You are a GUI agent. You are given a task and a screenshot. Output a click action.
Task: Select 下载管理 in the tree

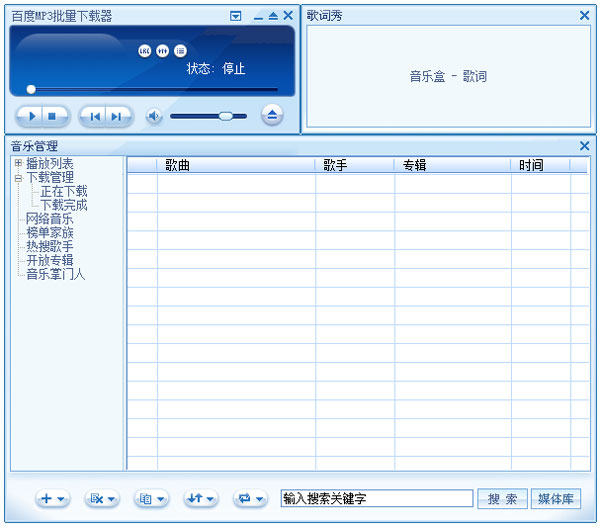point(50,178)
